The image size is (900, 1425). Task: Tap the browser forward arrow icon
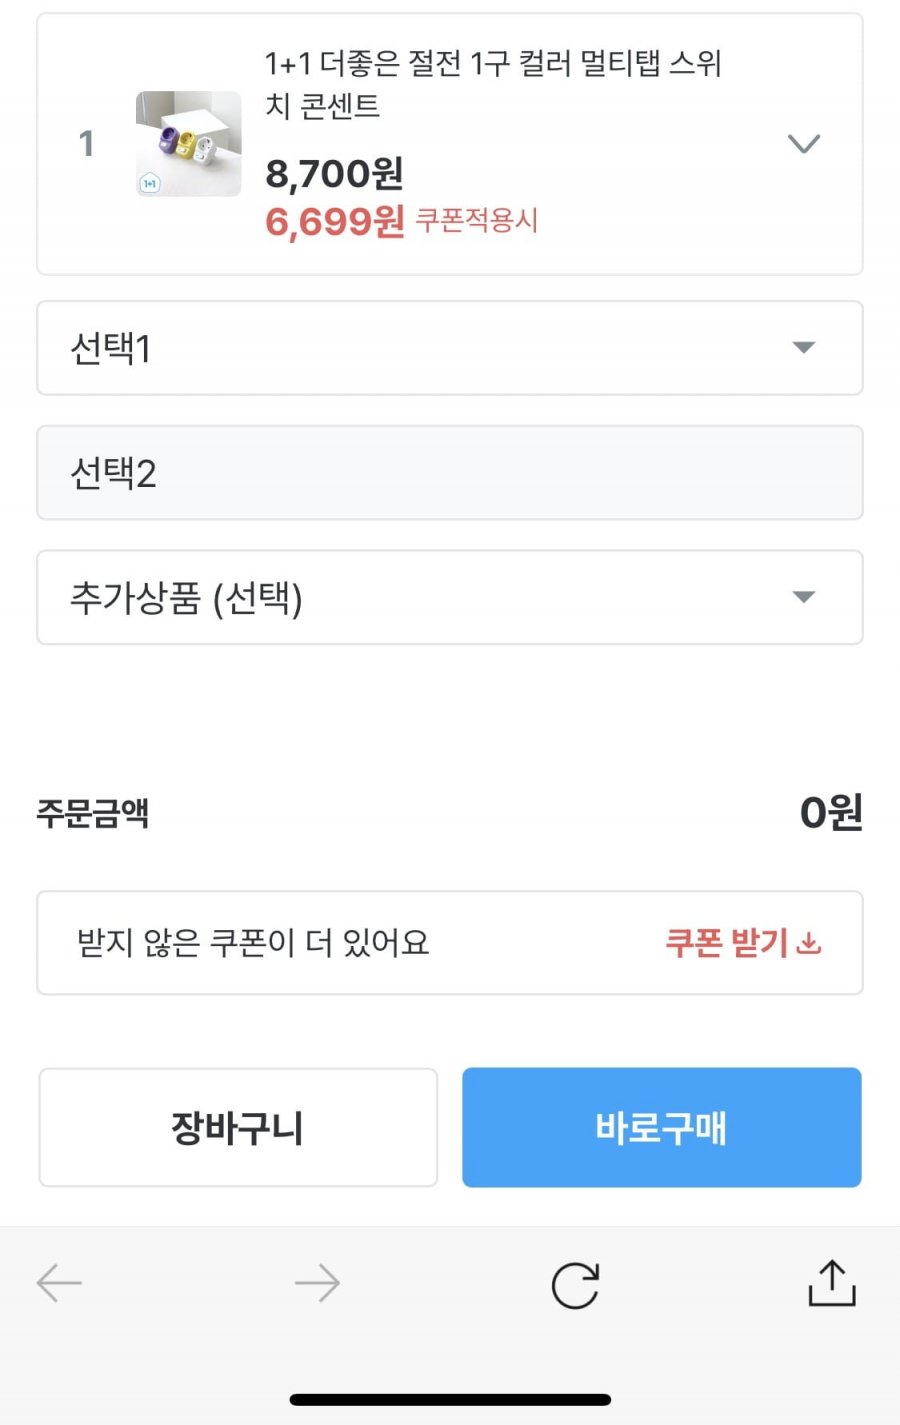(x=317, y=1283)
